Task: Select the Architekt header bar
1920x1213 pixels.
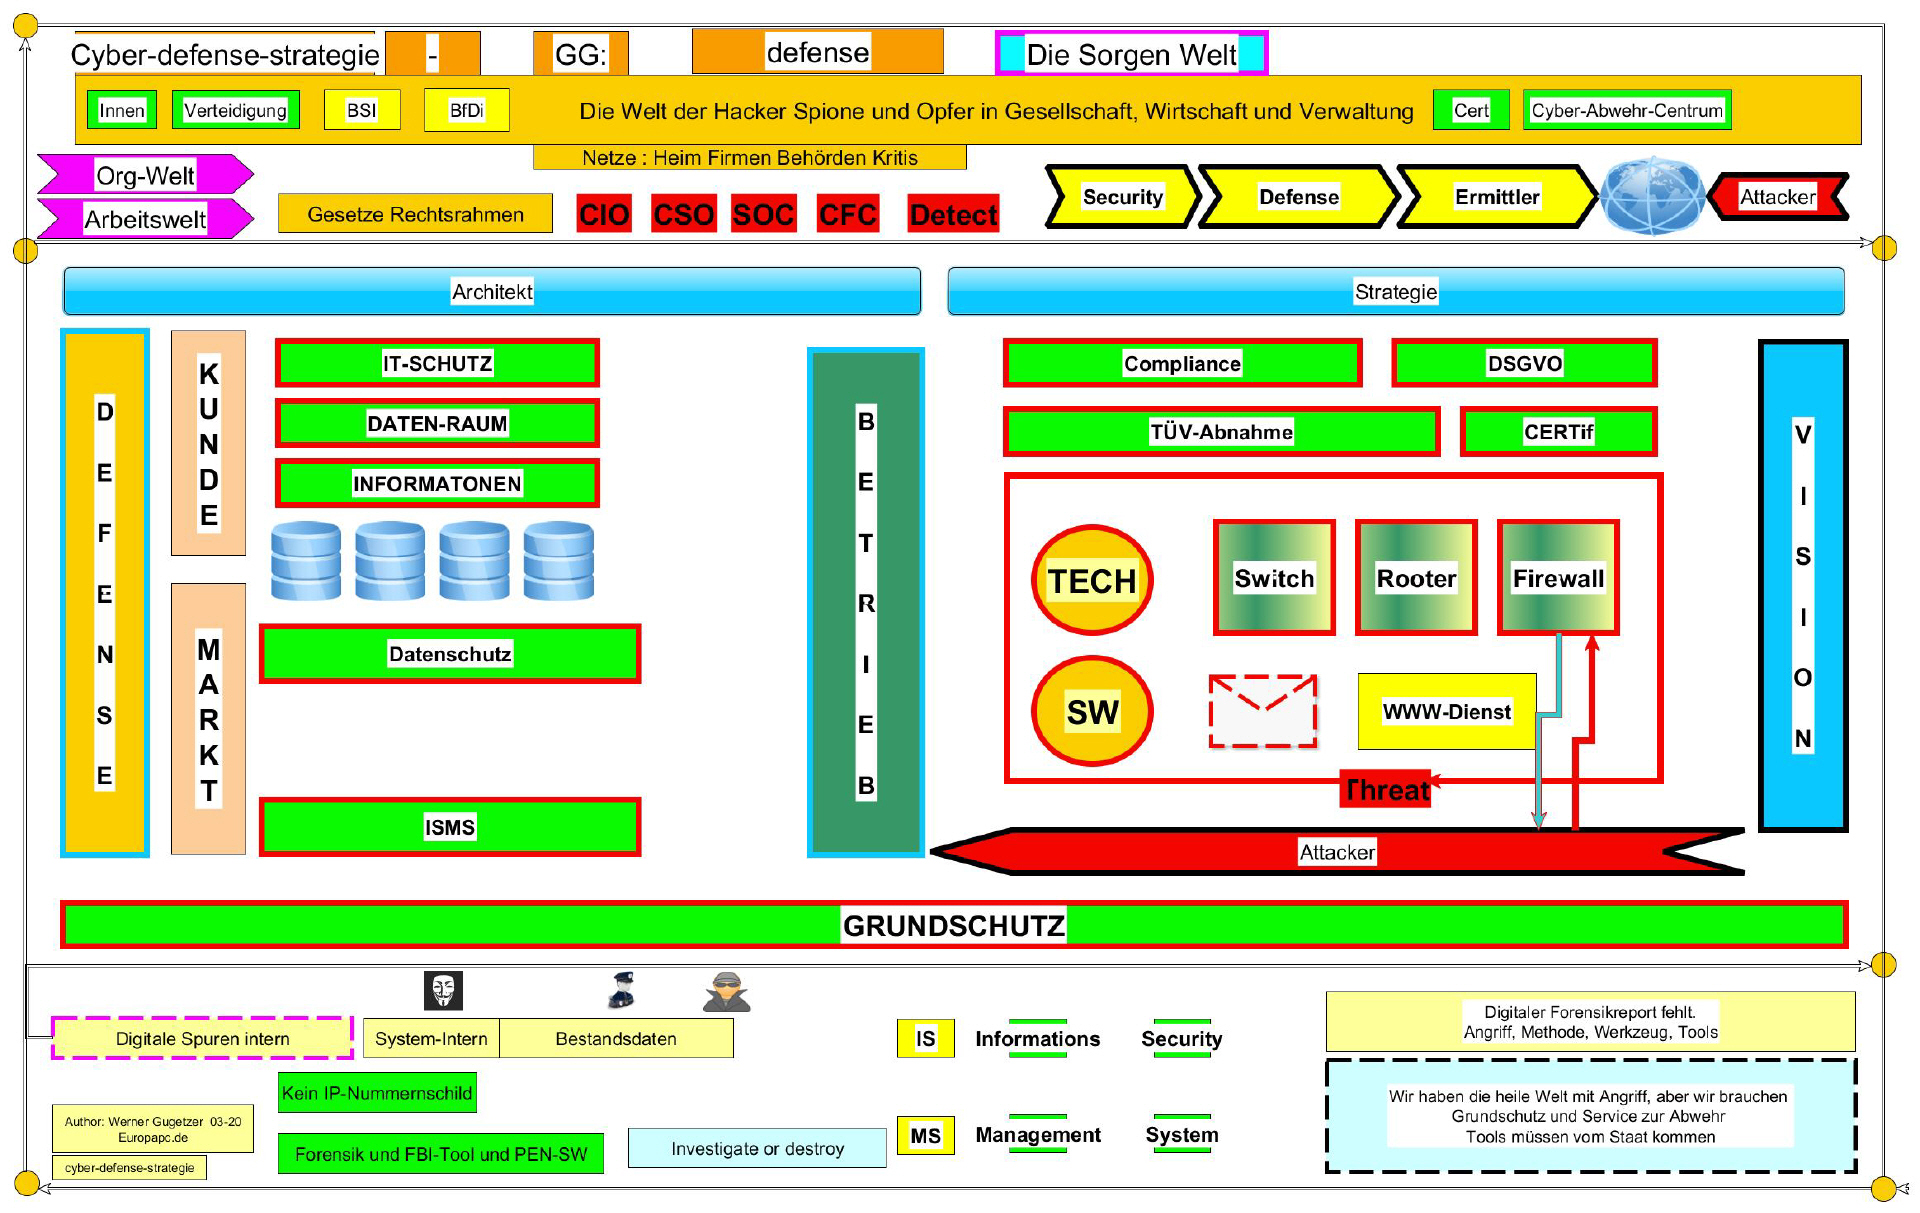Action: pos(491,291)
